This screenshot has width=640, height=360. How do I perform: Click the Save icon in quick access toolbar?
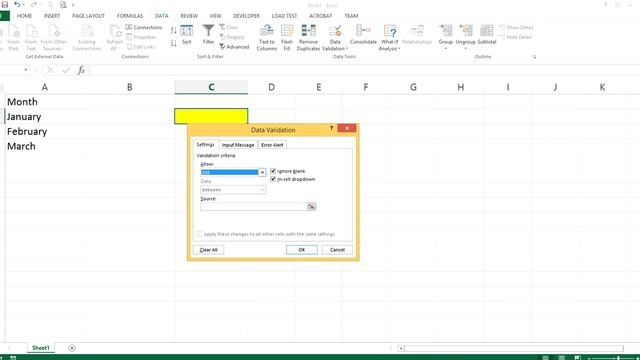[5, 4]
